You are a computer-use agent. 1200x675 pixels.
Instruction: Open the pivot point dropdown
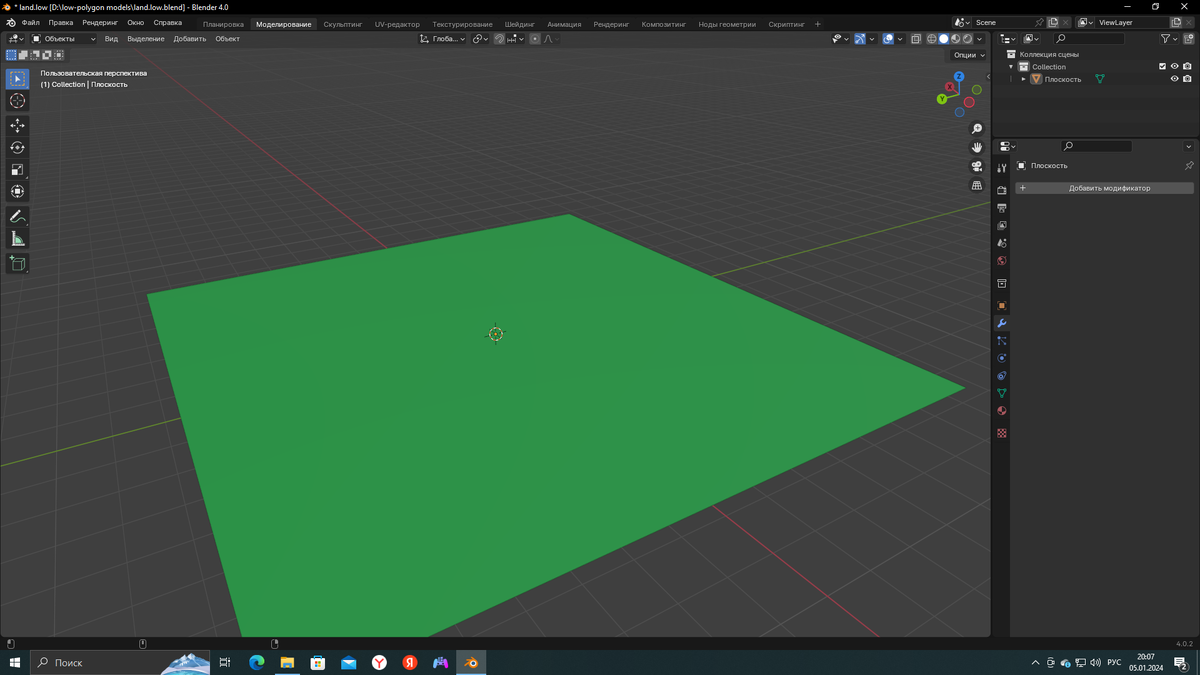click(480, 39)
